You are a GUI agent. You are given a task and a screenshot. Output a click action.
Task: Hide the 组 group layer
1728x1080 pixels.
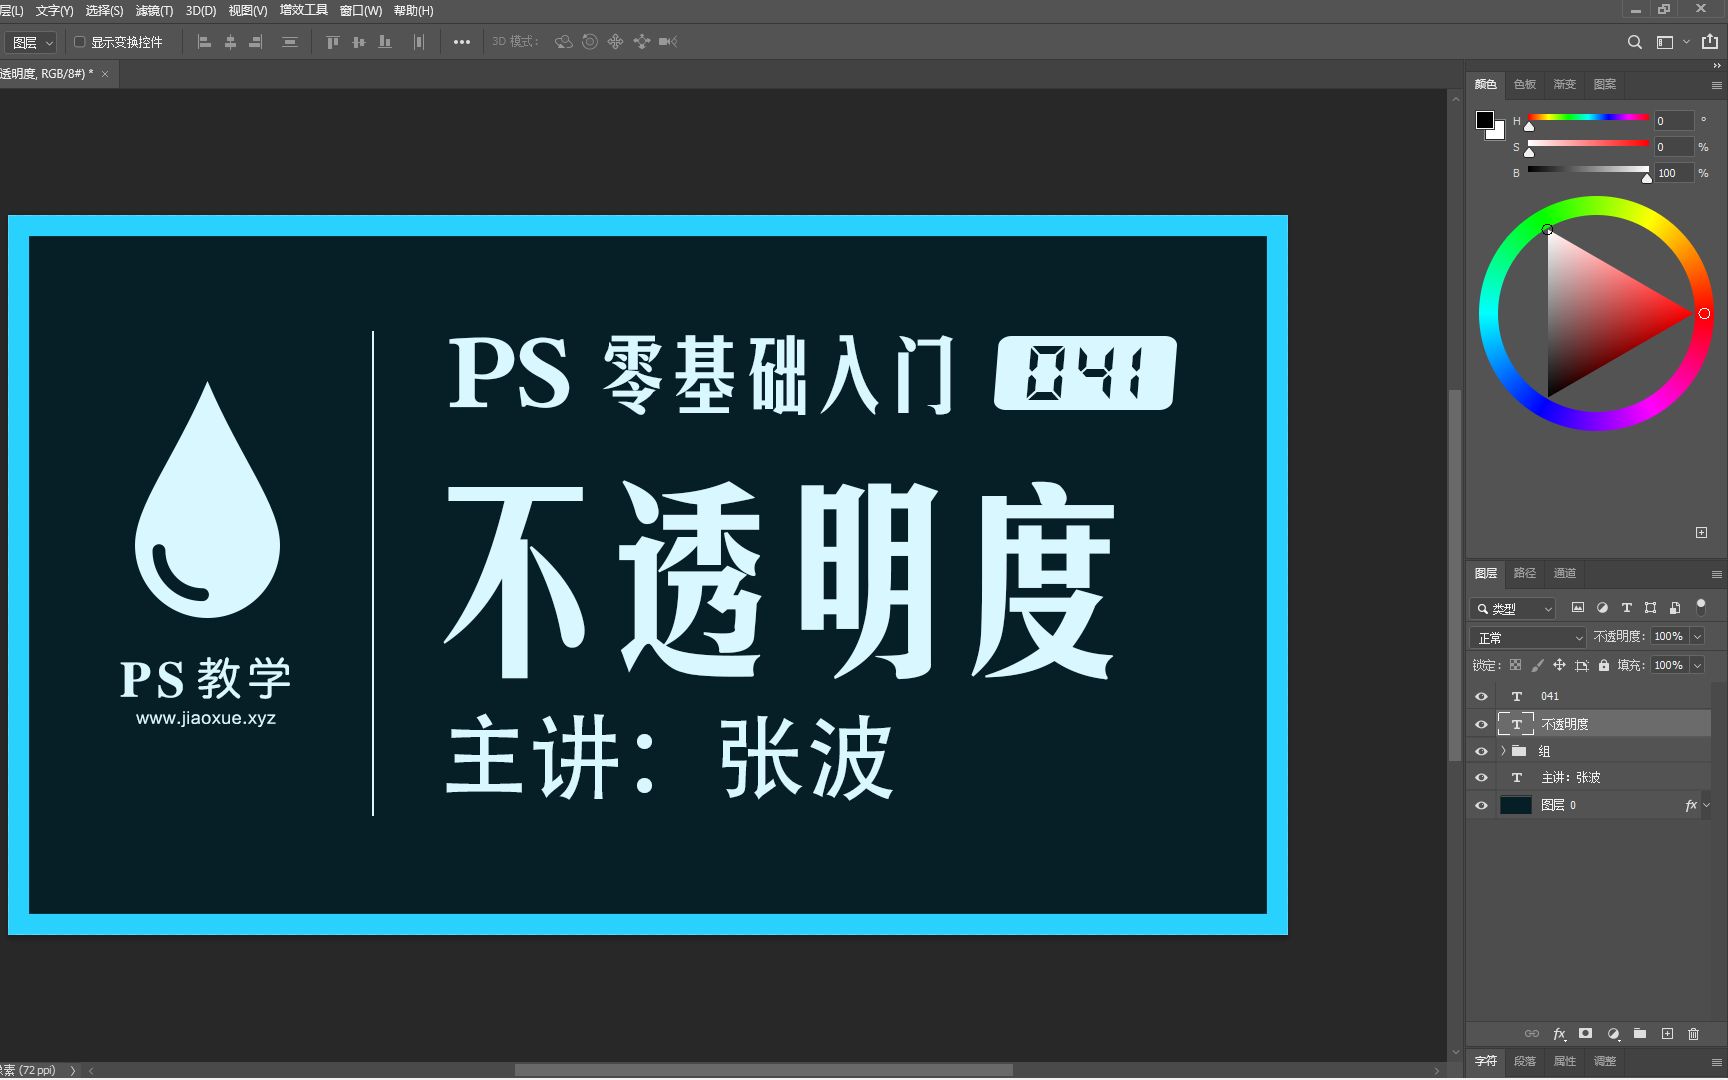pos(1482,751)
